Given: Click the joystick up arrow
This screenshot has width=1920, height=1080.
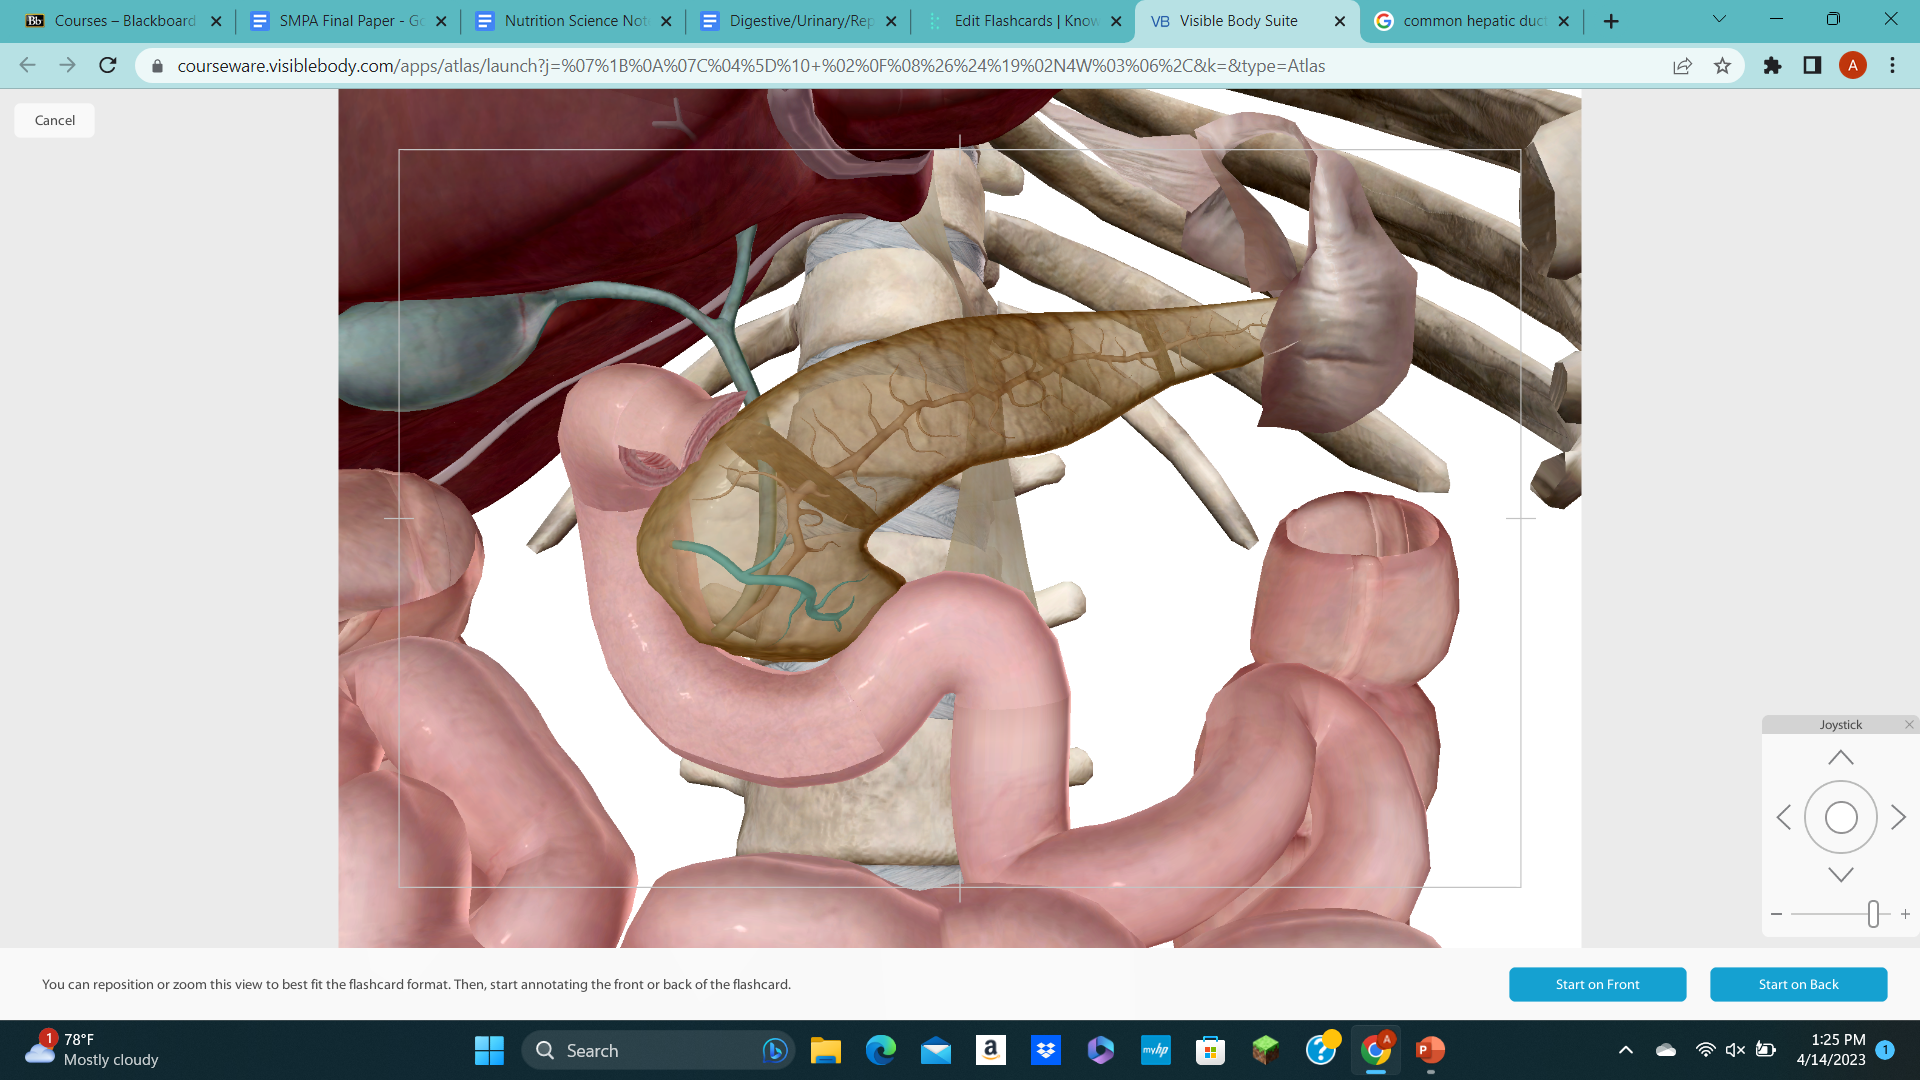Looking at the screenshot, I should (x=1841, y=757).
